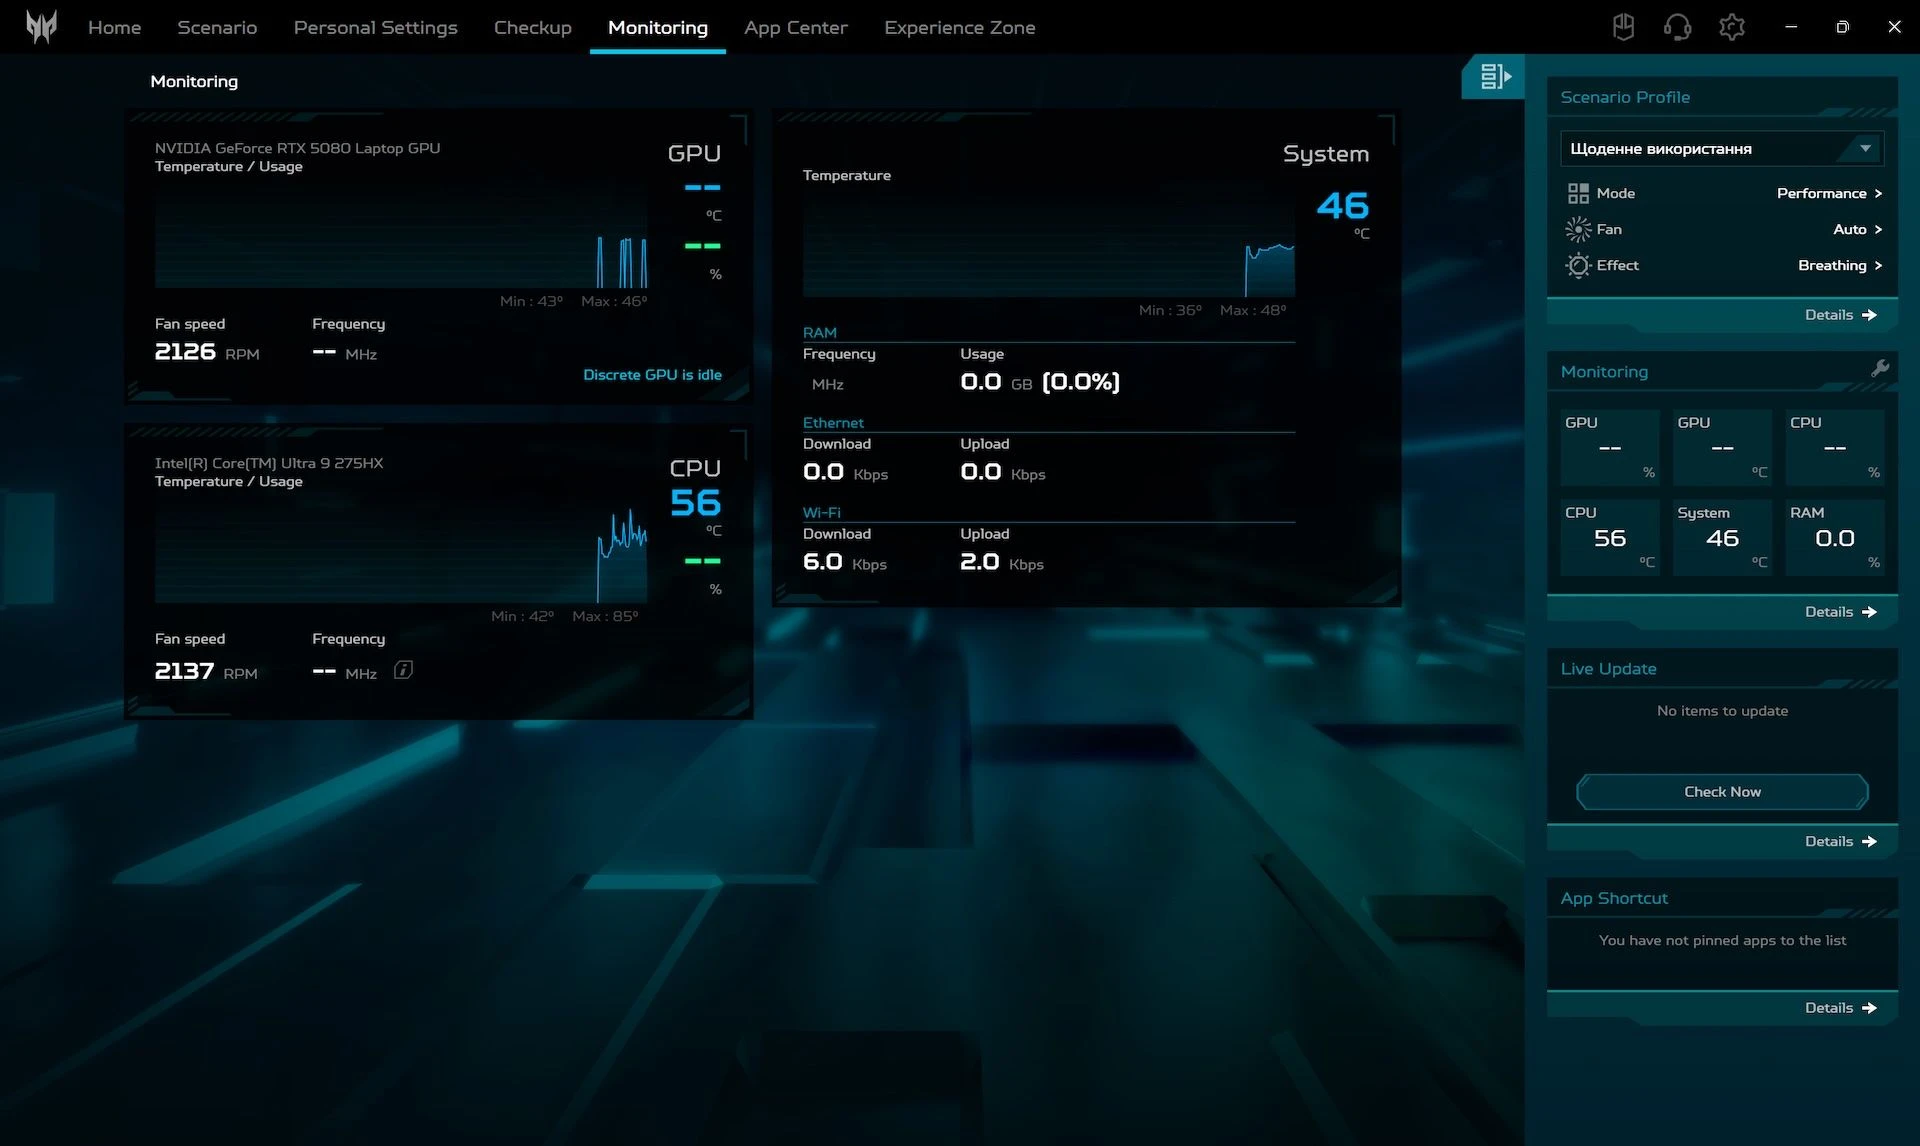Screen dimensions: 1920x1146
Task: Open the settings gear icon
Action: tap(1732, 27)
